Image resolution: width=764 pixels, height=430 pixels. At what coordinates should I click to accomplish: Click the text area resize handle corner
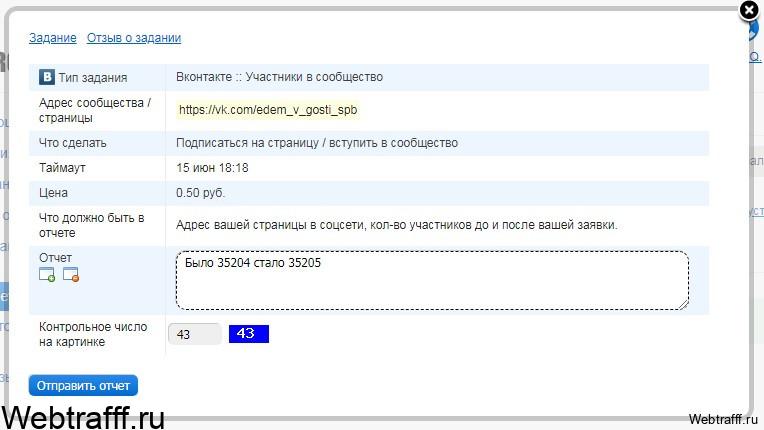pos(684,305)
